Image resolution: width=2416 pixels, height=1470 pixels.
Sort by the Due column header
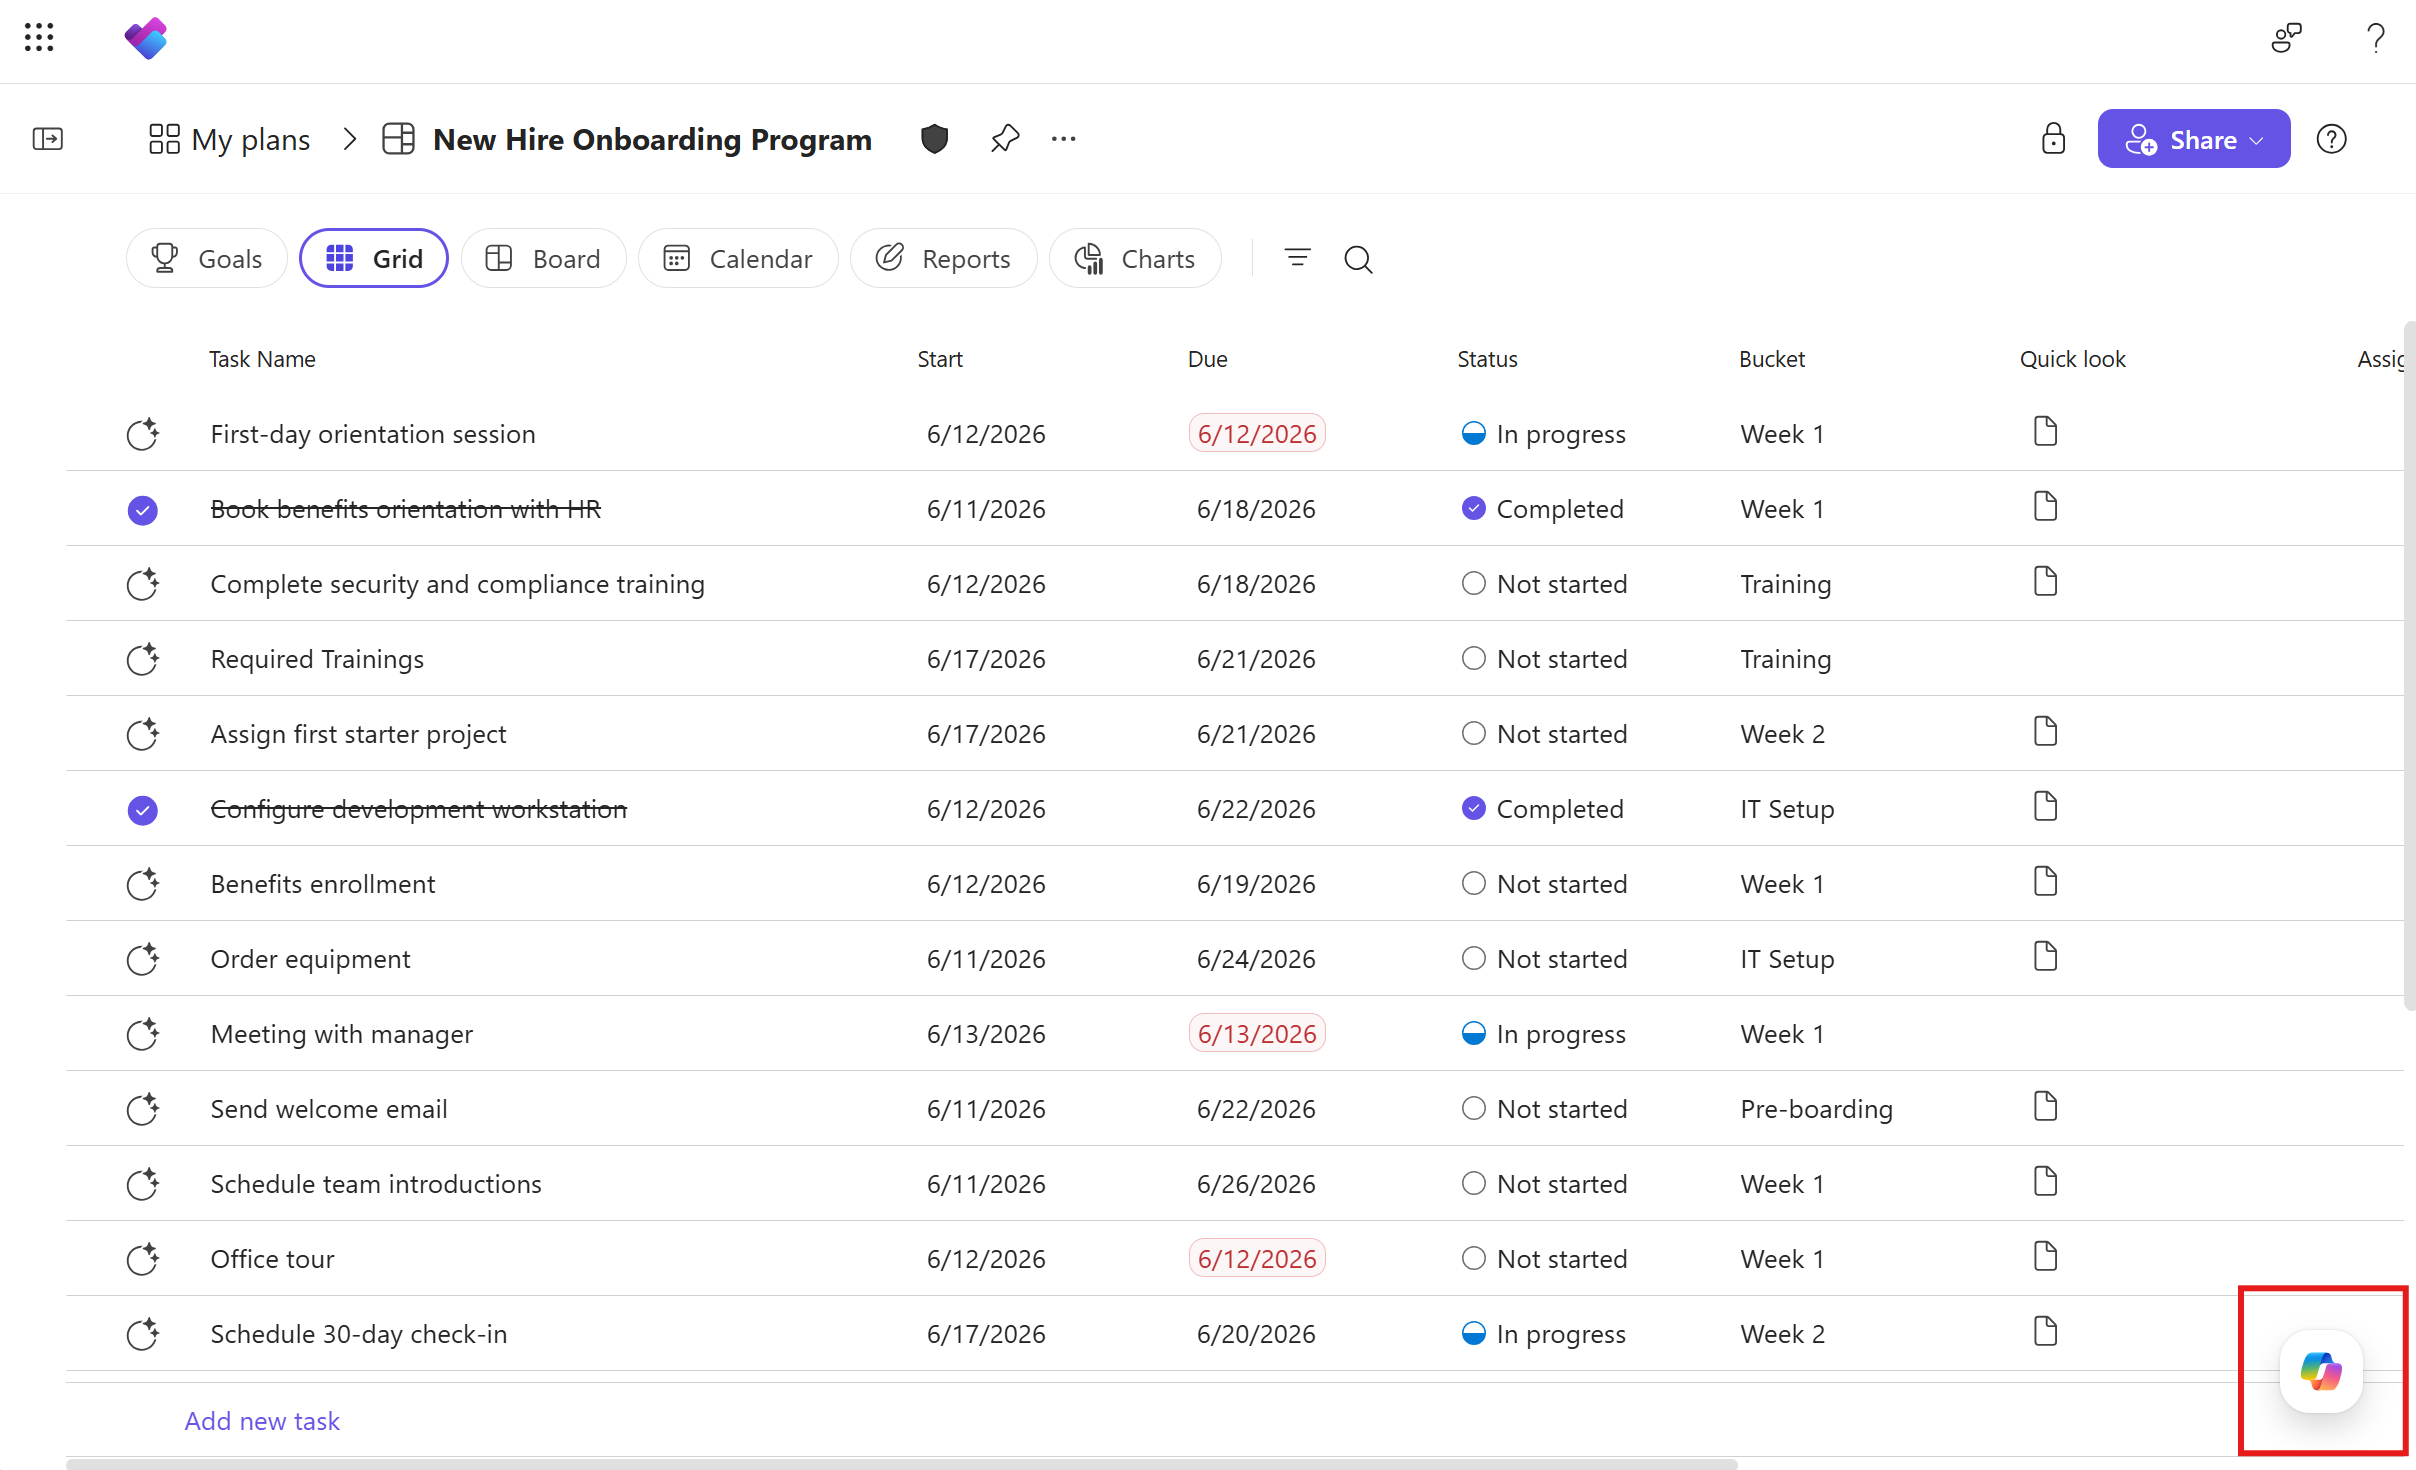click(x=1207, y=359)
